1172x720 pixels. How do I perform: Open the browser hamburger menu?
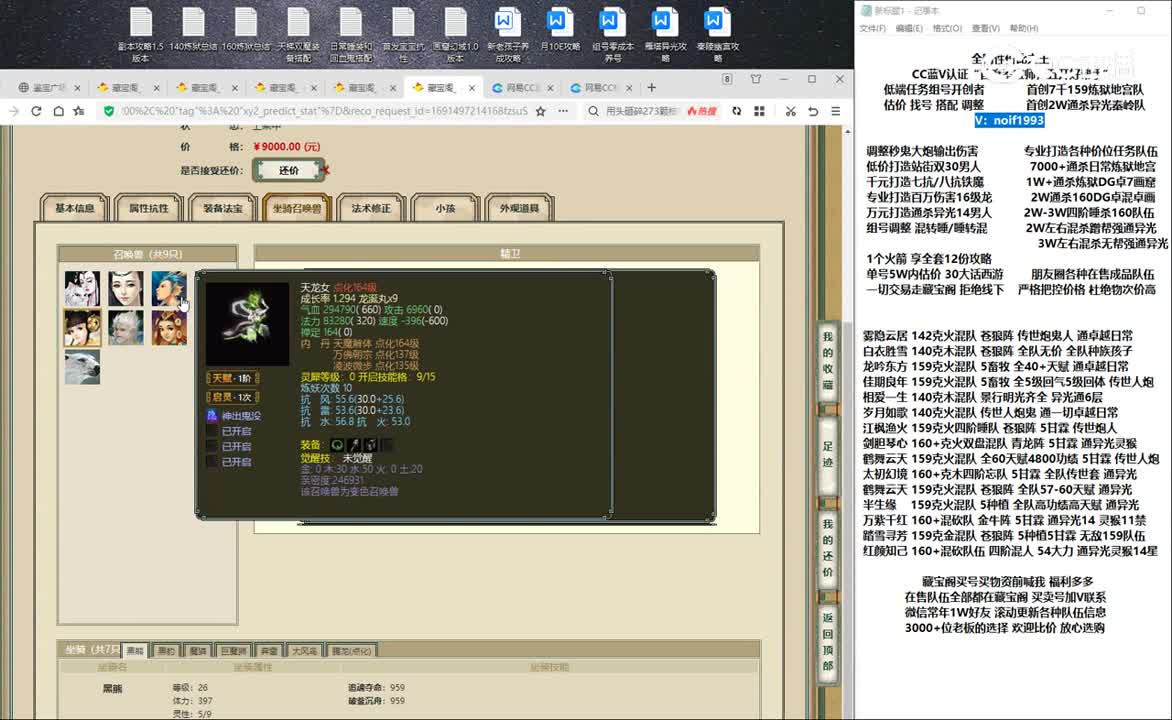pos(836,111)
